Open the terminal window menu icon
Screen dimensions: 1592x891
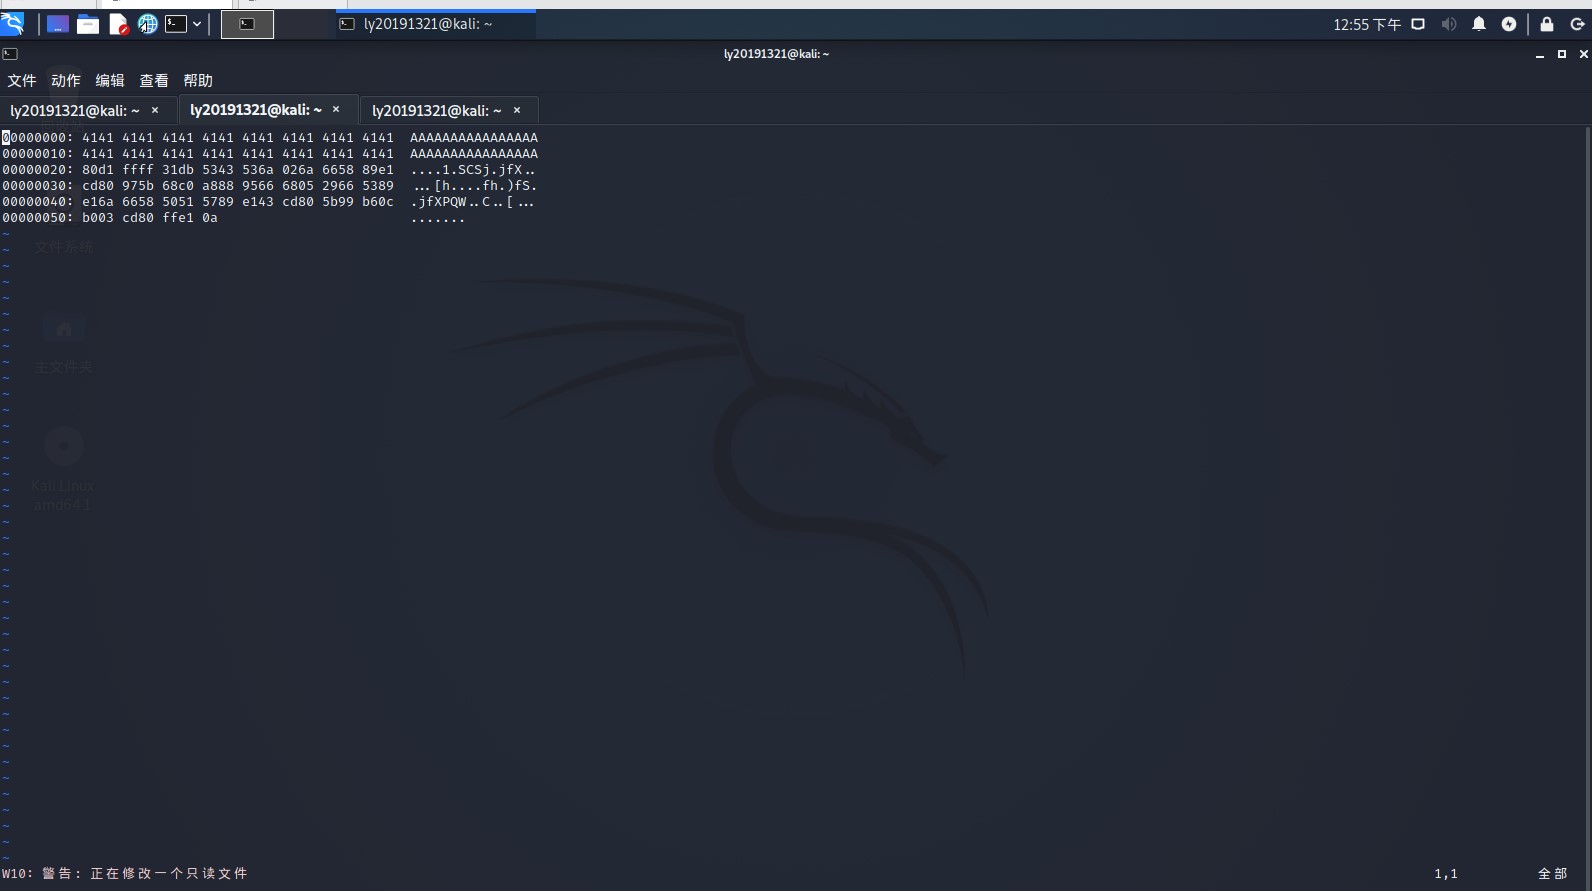pyautogui.click(x=10, y=54)
